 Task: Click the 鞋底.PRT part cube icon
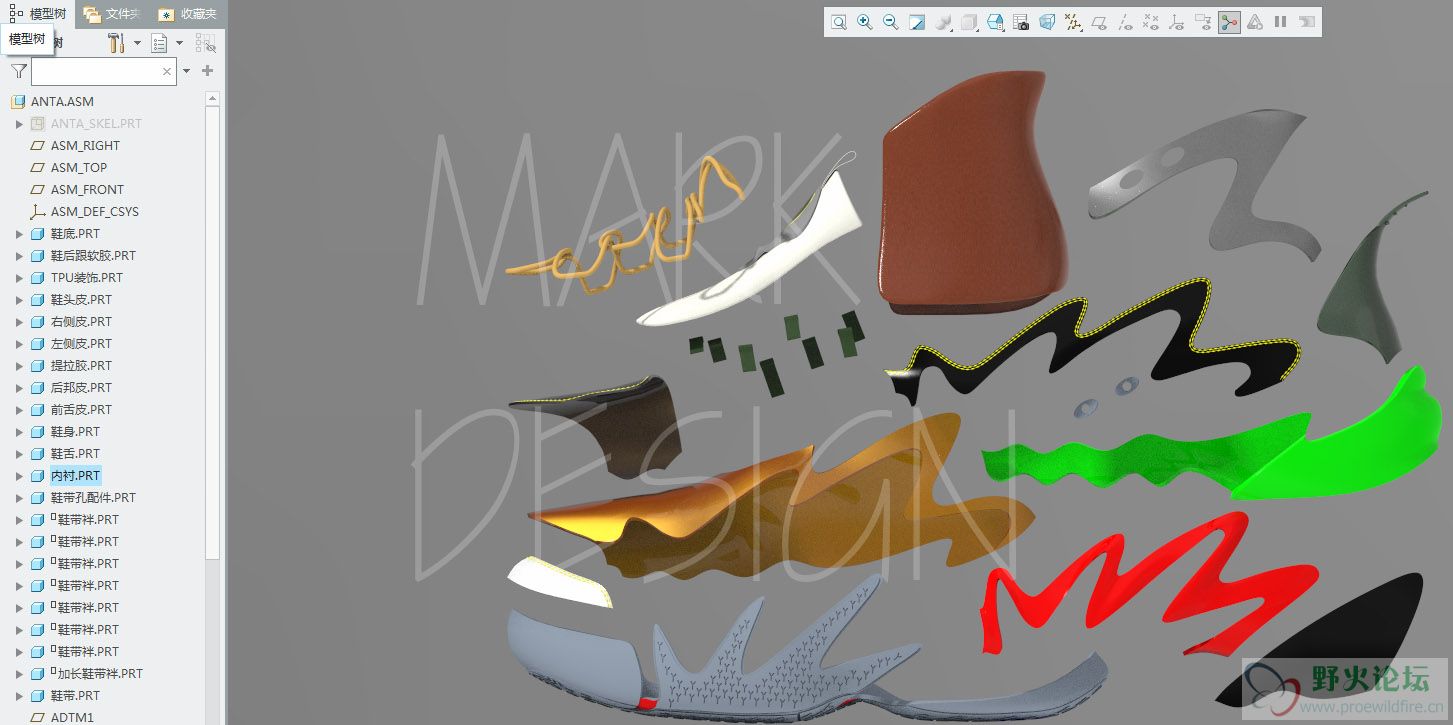[x=38, y=234]
